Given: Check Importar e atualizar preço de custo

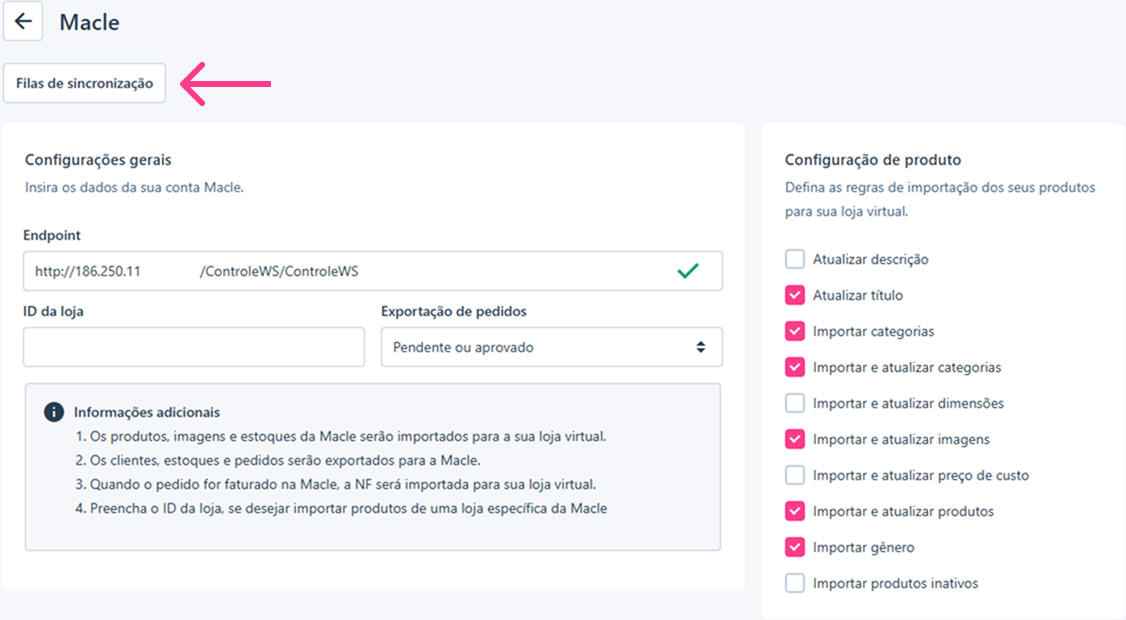Looking at the screenshot, I should click(x=795, y=475).
